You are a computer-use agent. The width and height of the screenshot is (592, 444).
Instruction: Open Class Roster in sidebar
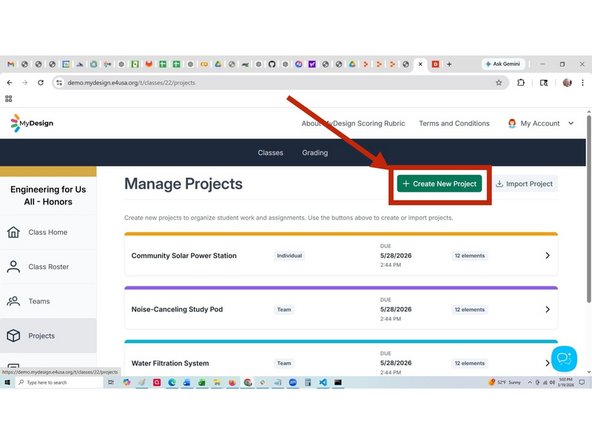point(48,267)
